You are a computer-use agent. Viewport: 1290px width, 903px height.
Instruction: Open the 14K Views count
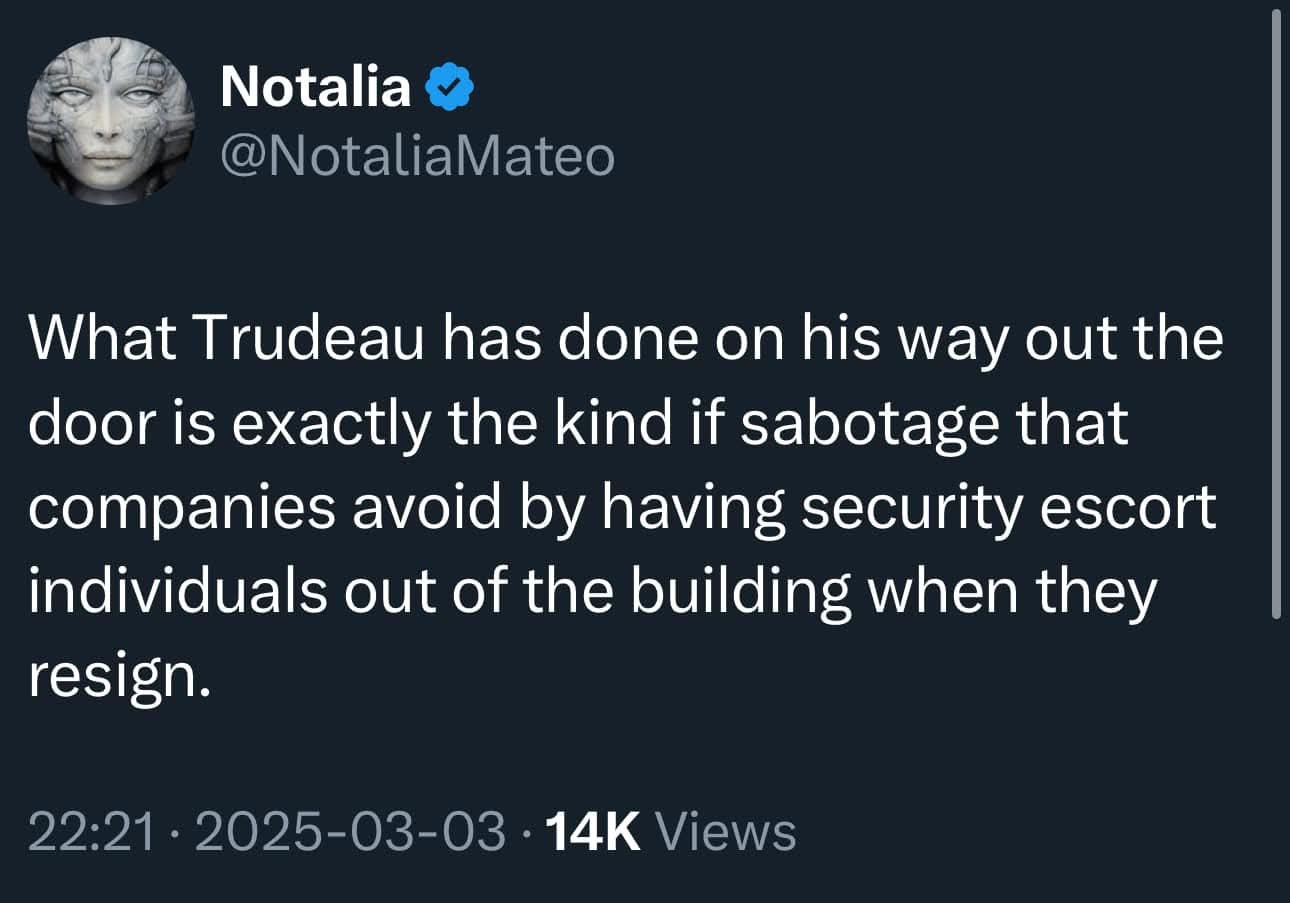[672, 832]
